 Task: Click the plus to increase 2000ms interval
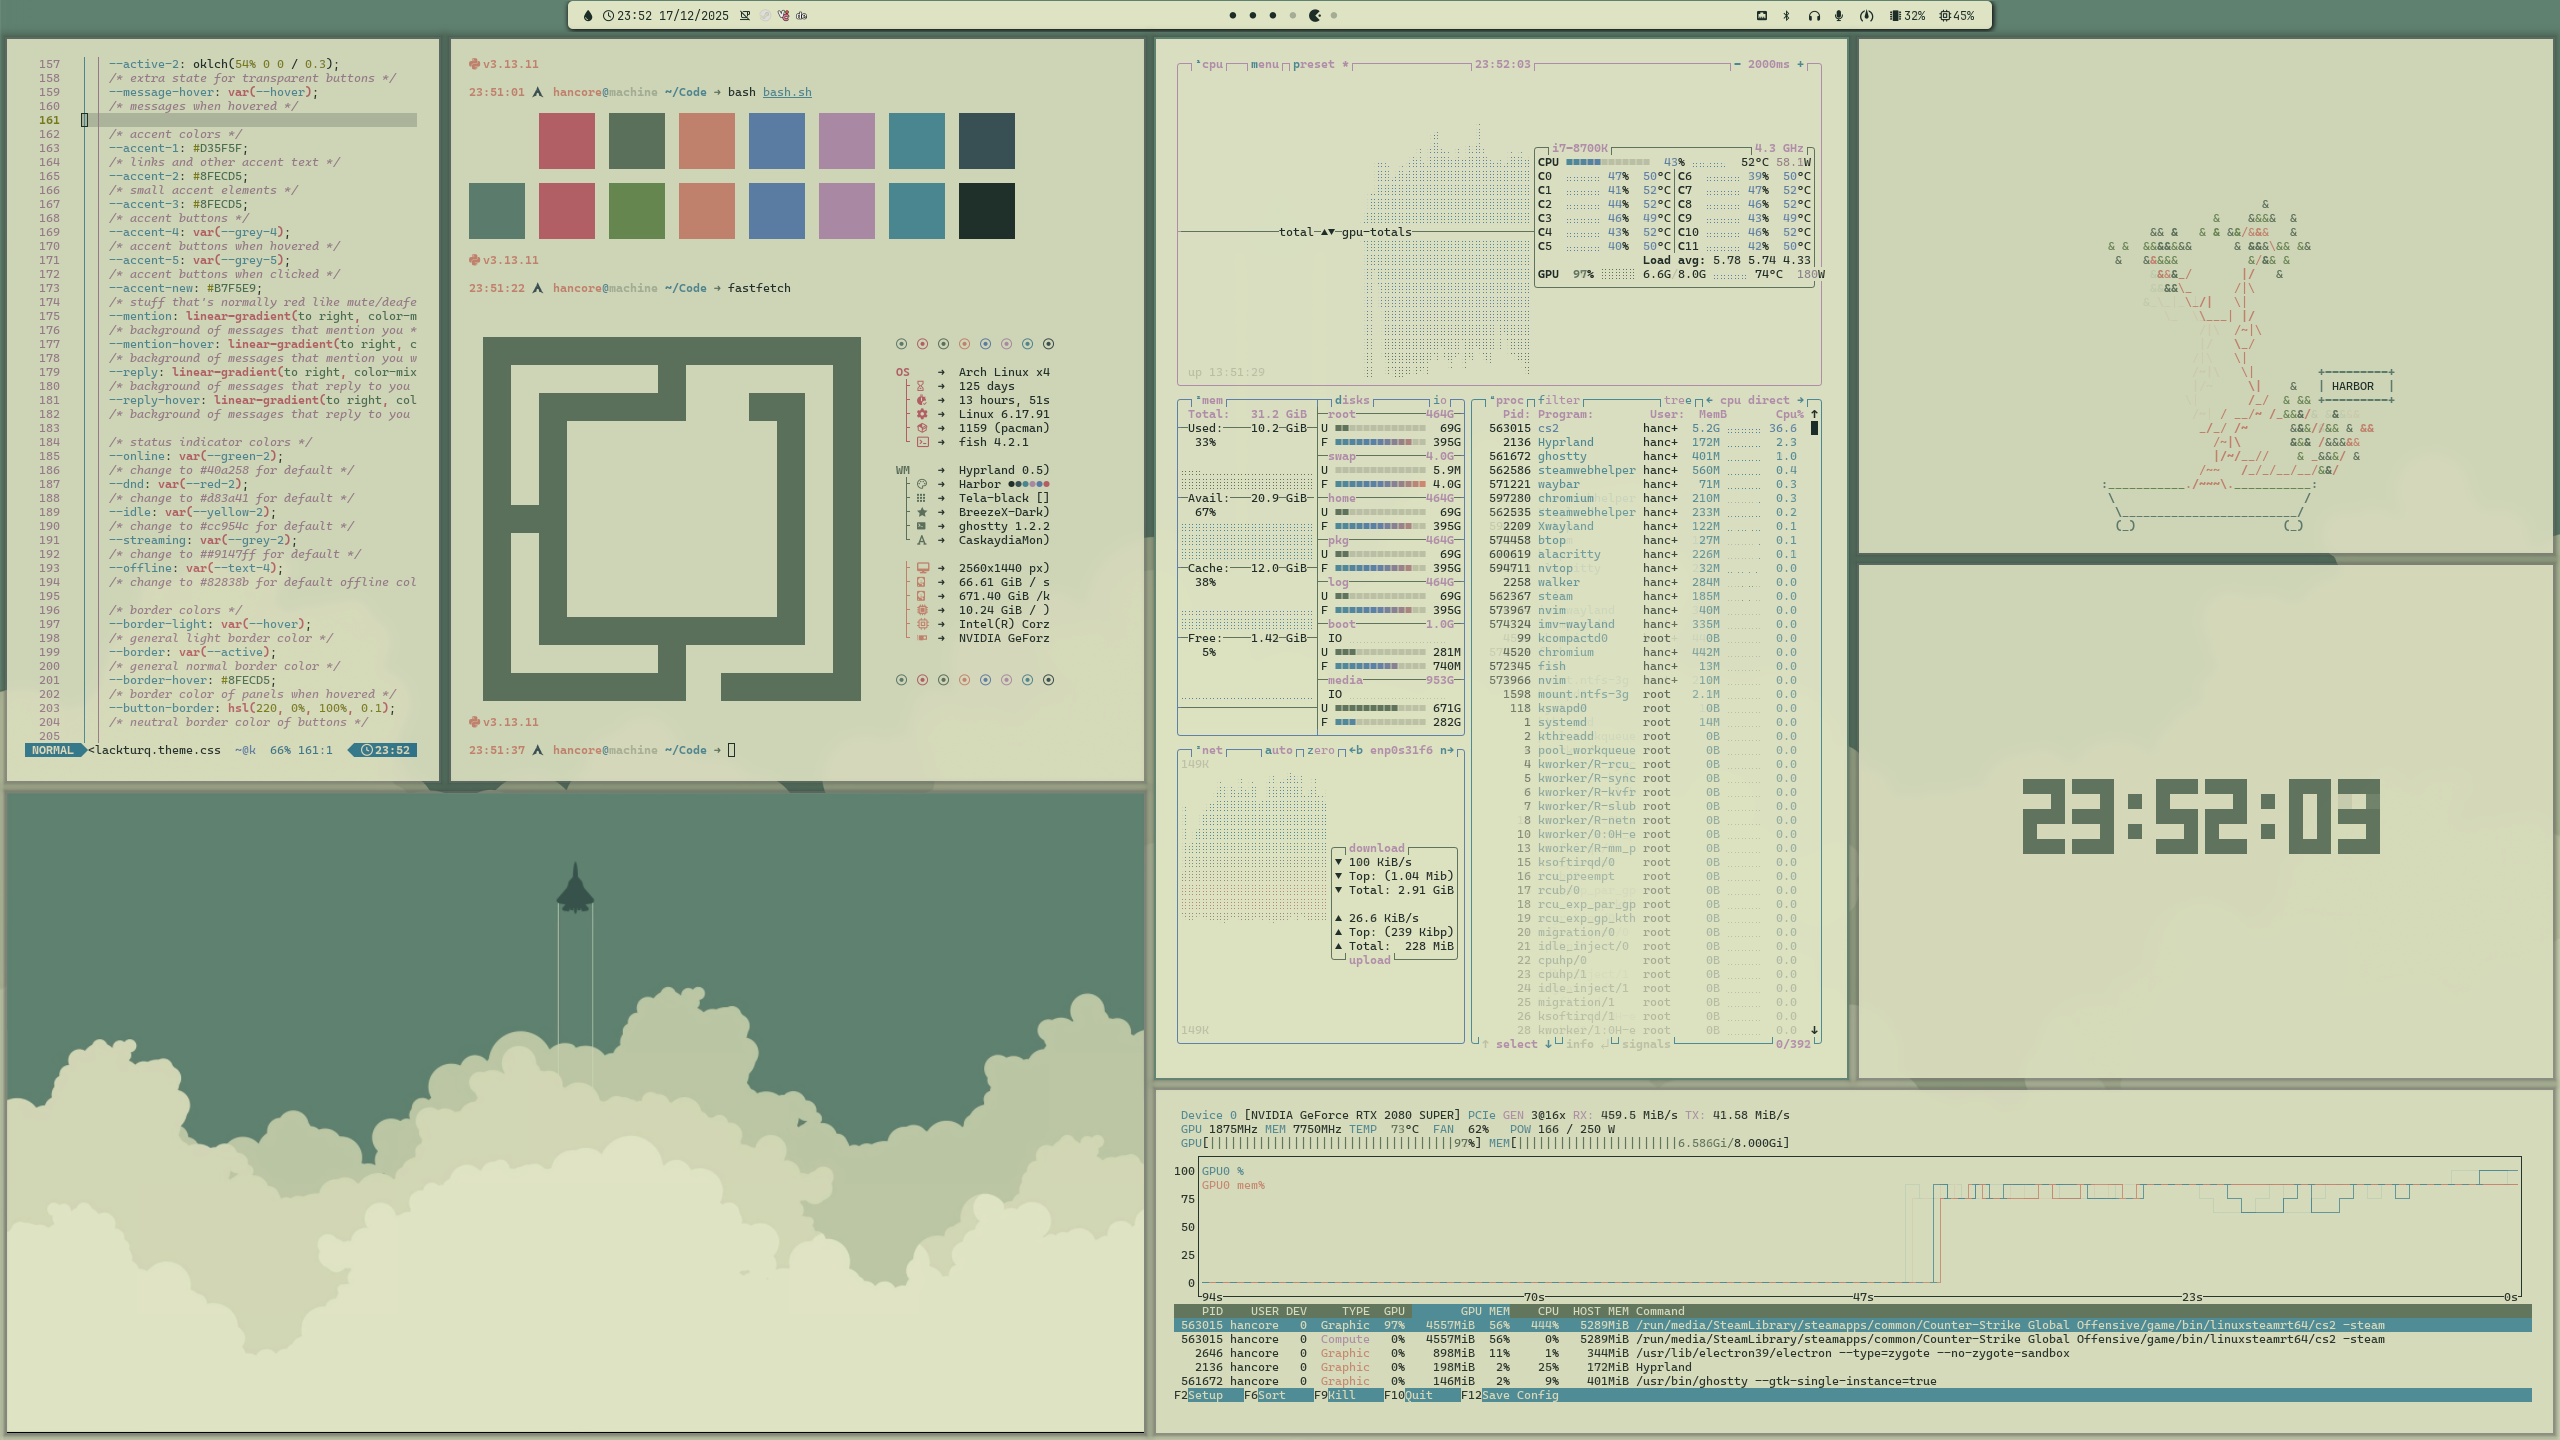point(1801,64)
